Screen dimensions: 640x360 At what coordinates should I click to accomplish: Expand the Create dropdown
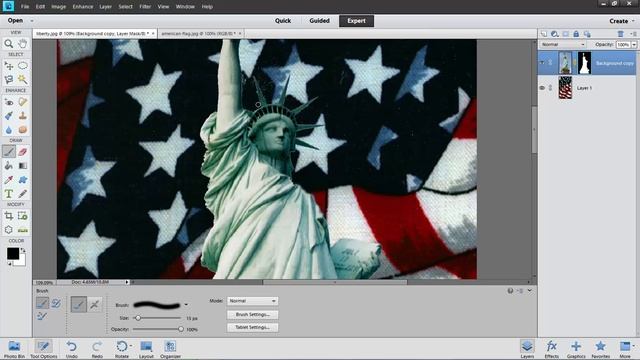coord(622,21)
